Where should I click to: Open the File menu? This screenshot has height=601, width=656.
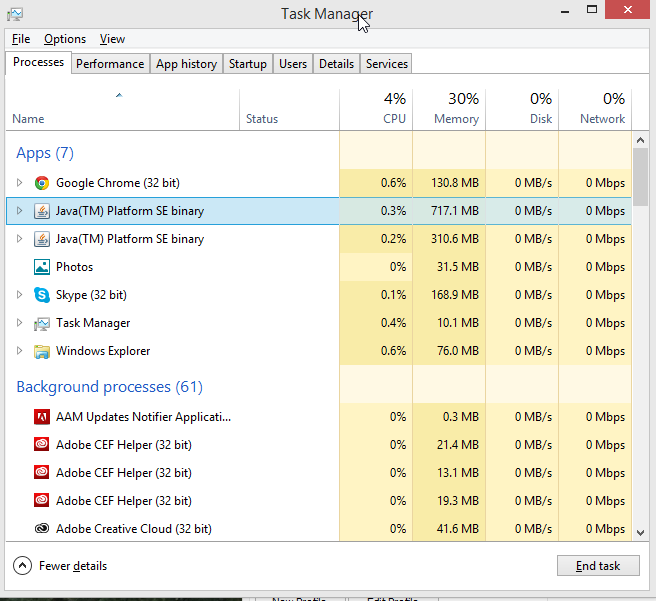pyautogui.click(x=21, y=39)
